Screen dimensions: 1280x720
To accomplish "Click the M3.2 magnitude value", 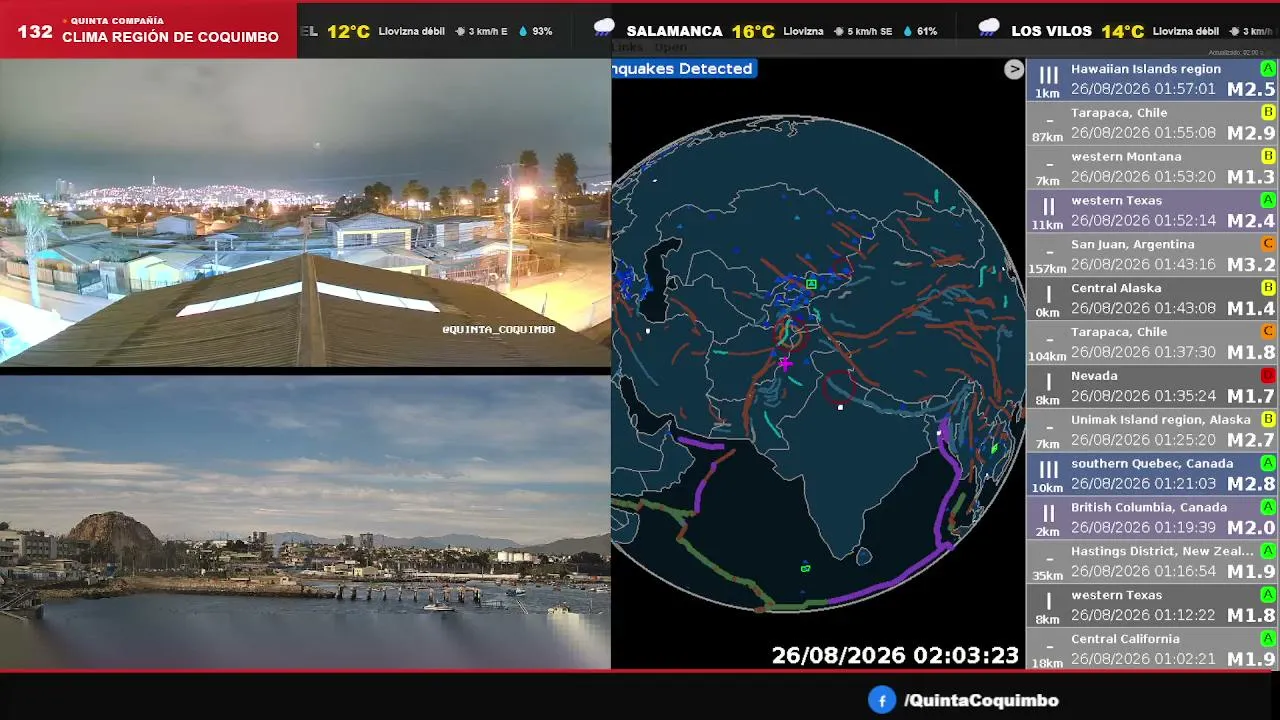I will pyautogui.click(x=1251, y=265).
